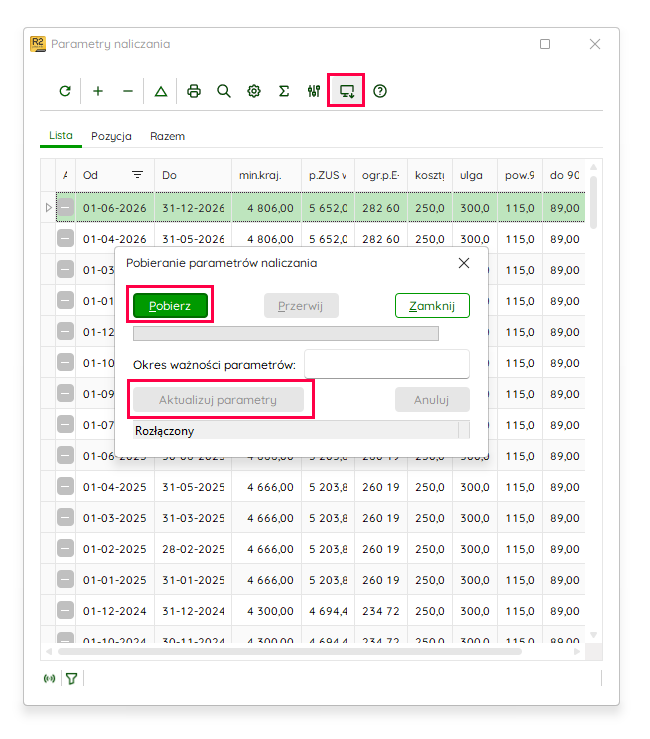The image size is (650, 739).
Task: Open settings gear icon in toolbar
Action: click(x=254, y=91)
